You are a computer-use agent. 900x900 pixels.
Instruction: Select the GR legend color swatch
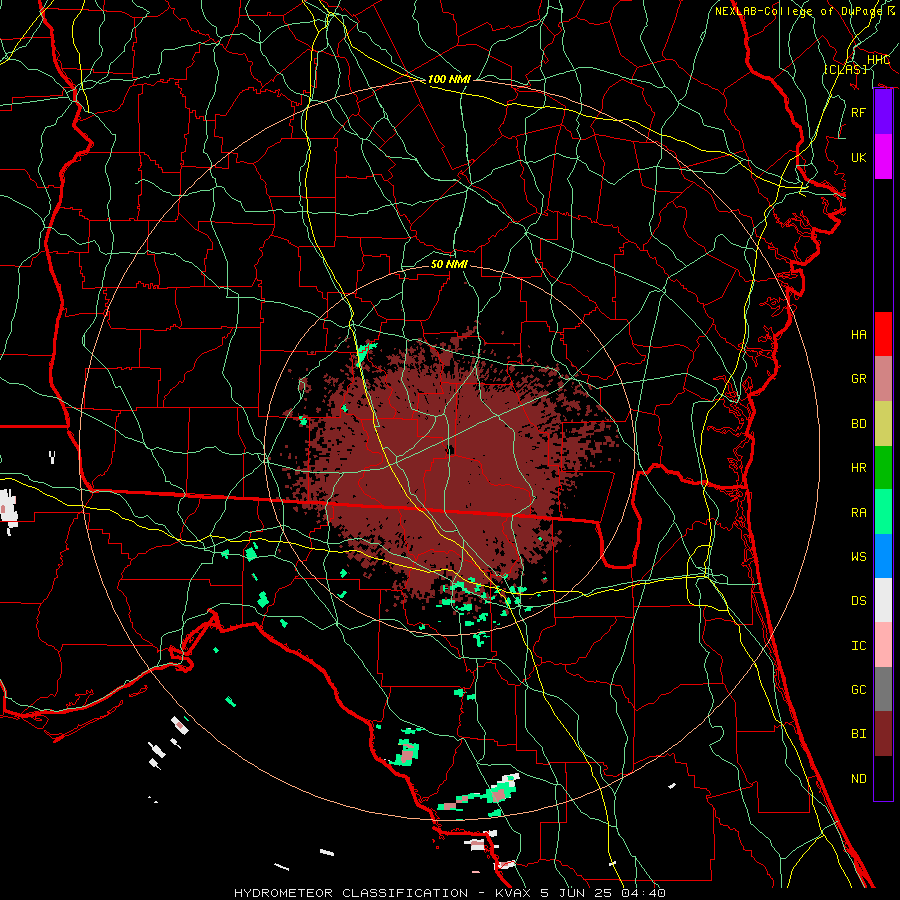[883, 378]
